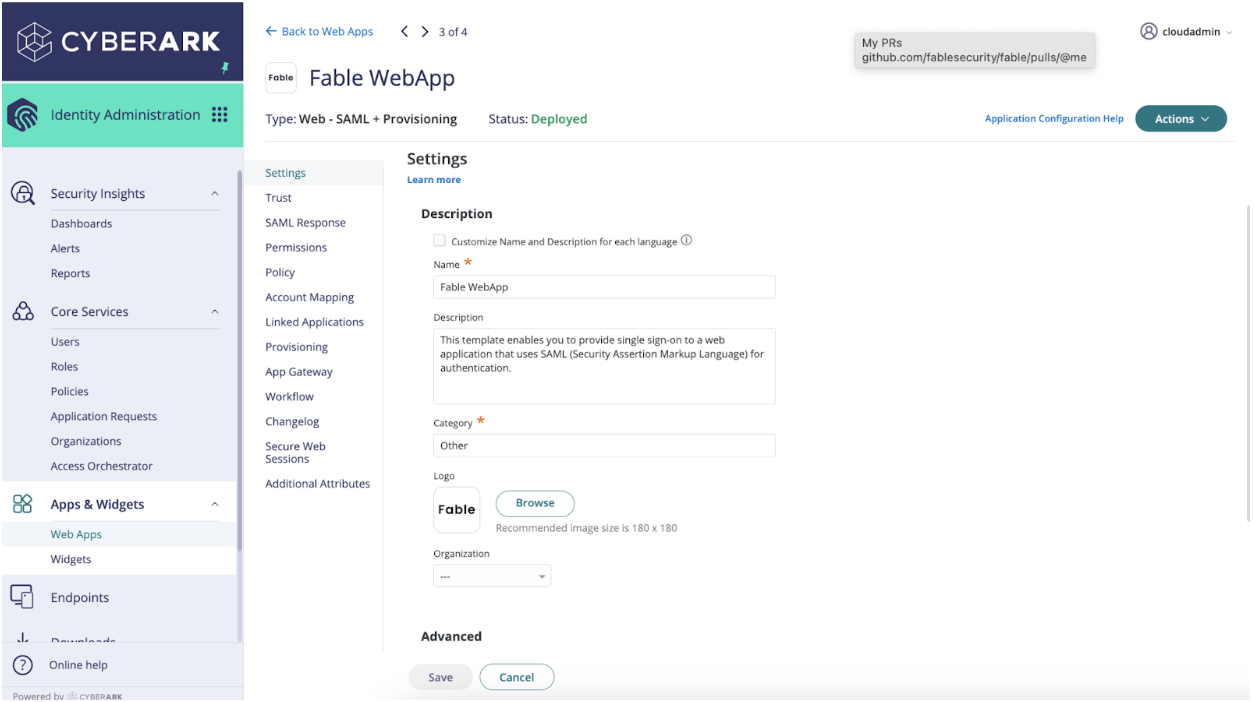The width and height of the screenshot is (1254, 702).
Task: Click the Cancel button
Action: click(x=517, y=677)
